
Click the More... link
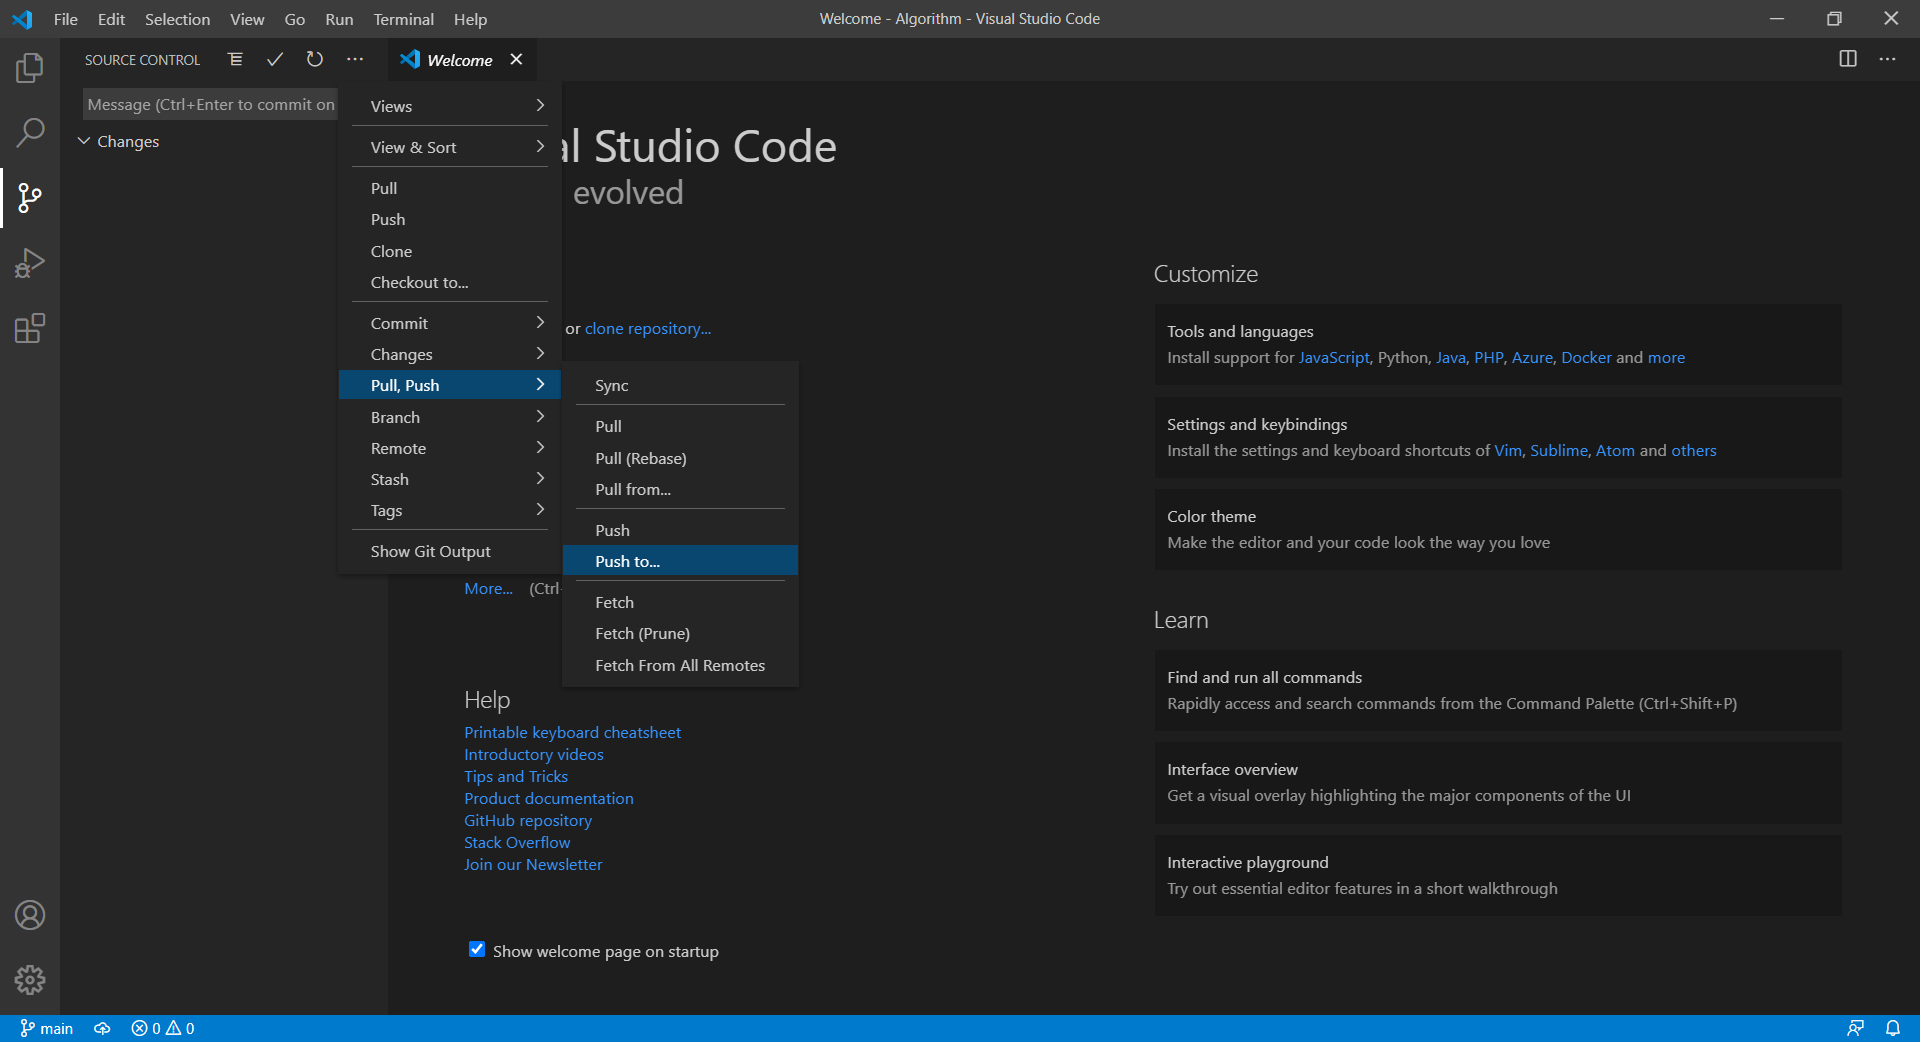[x=488, y=588]
